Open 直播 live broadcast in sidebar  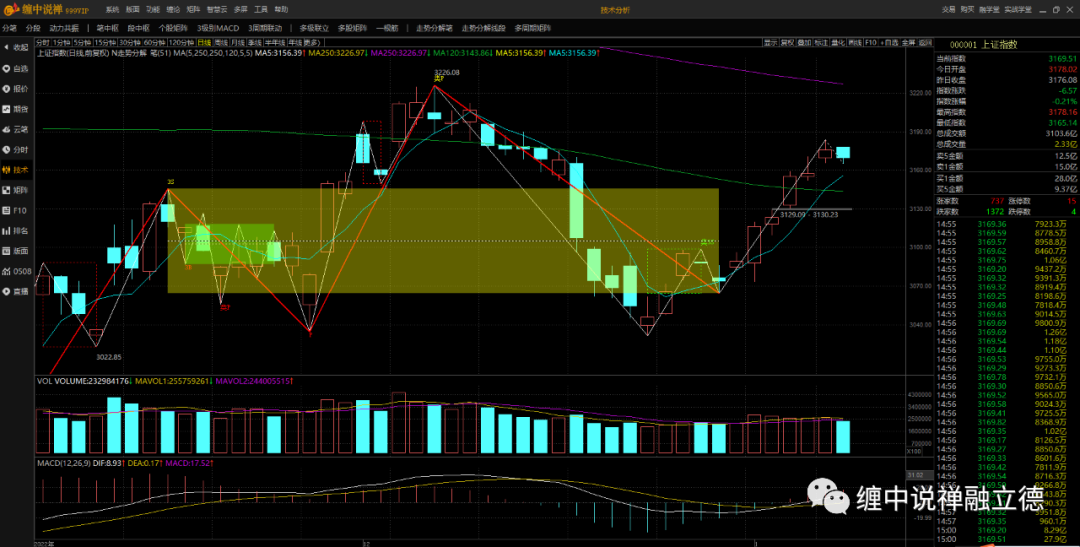pos(17,291)
